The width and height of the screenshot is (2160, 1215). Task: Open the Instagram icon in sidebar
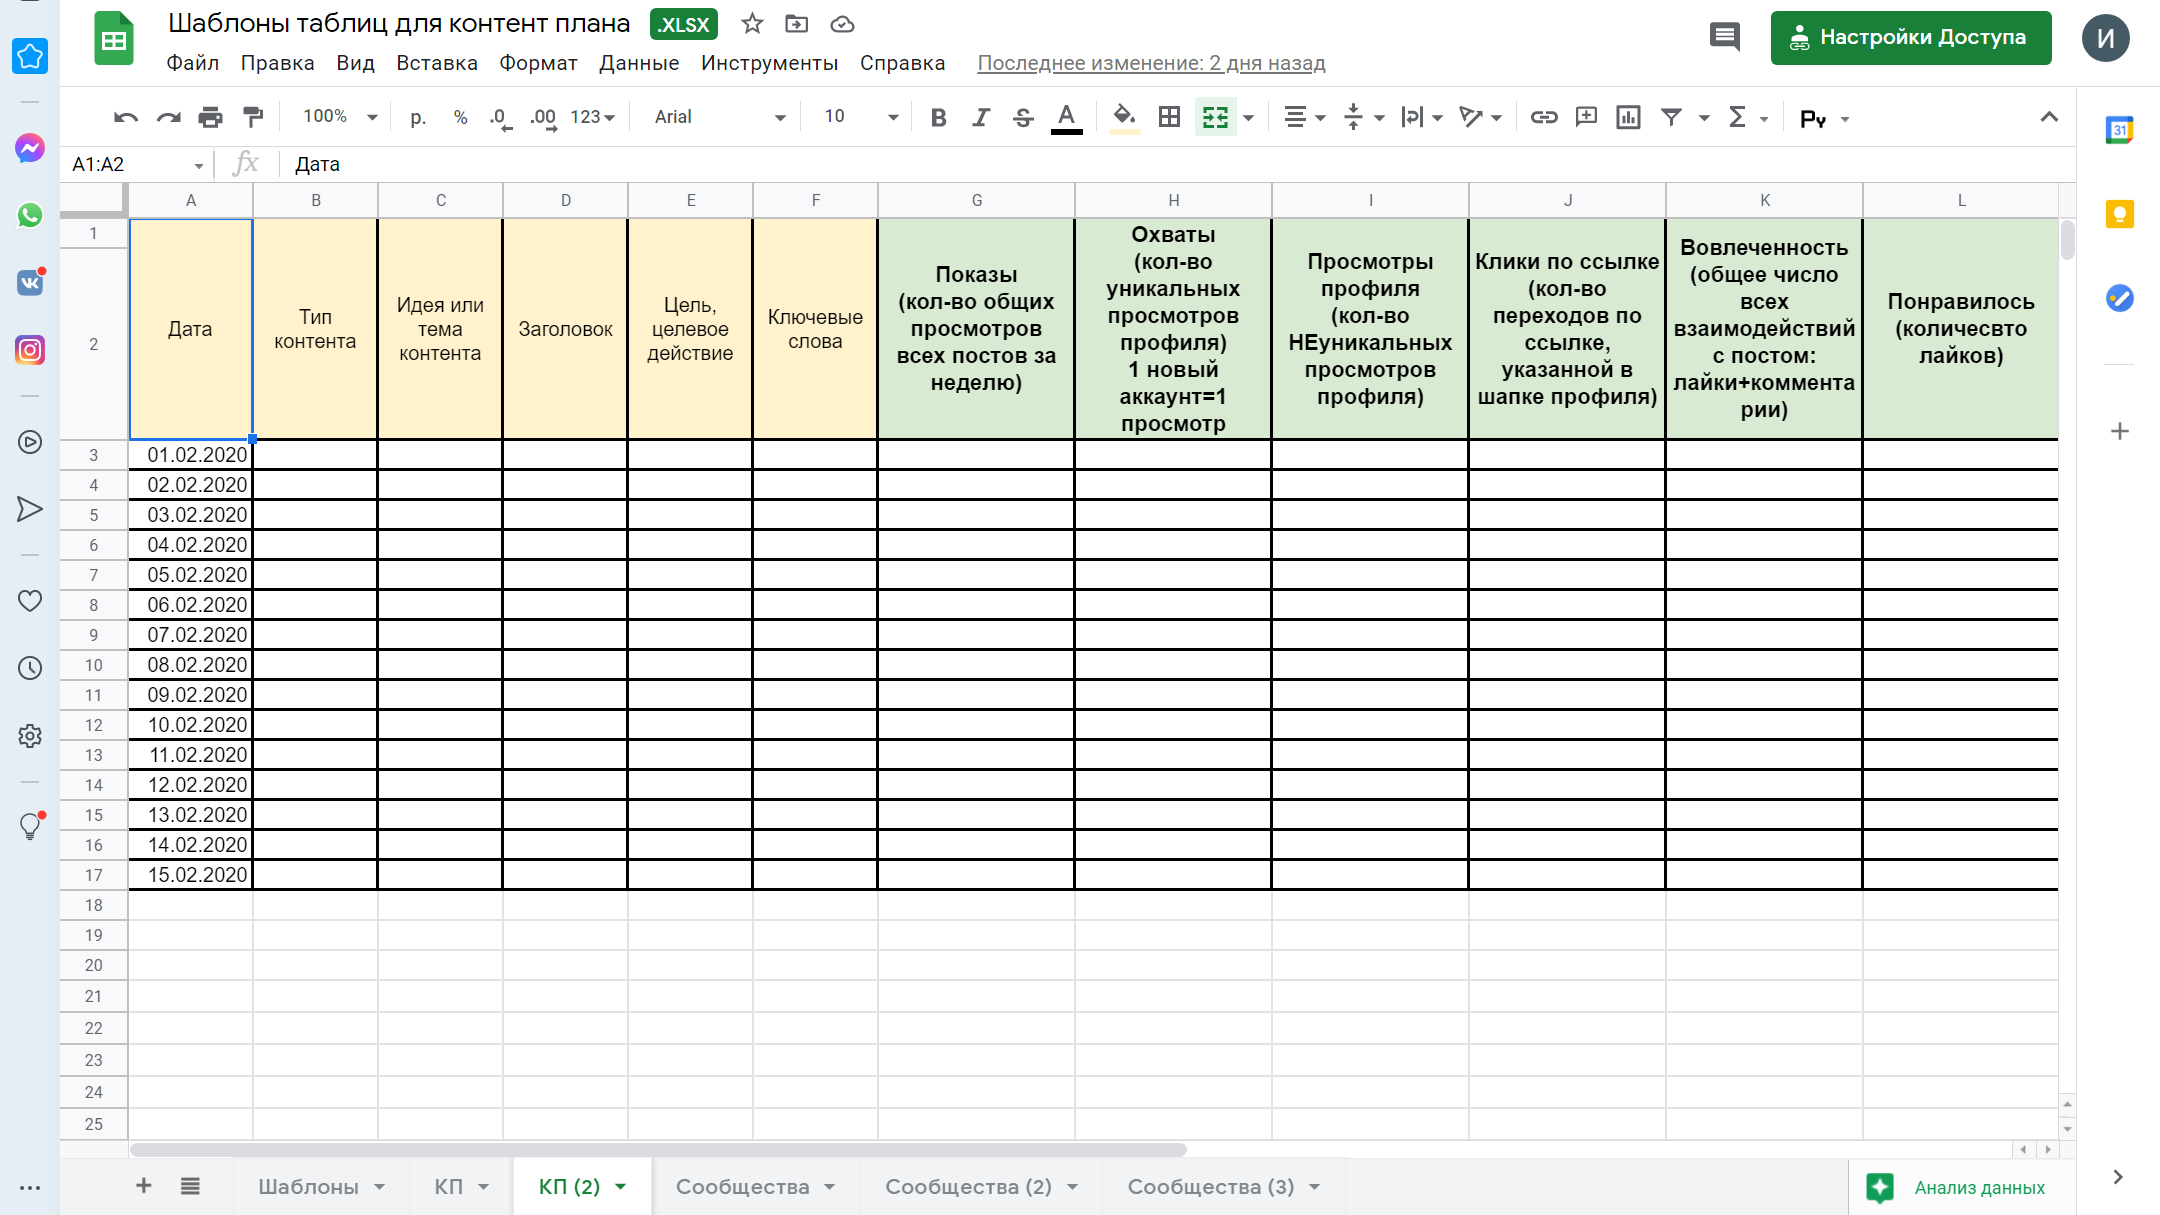(x=30, y=350)
